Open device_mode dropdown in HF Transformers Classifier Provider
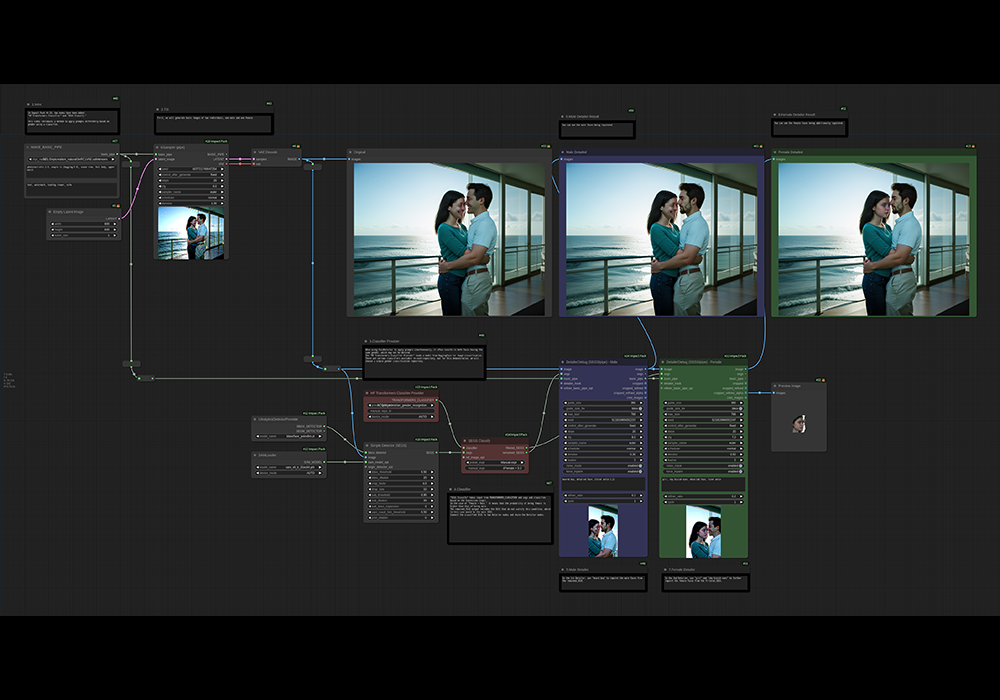This screenshot has height=700, width=1000. click(x=401, y=417)
